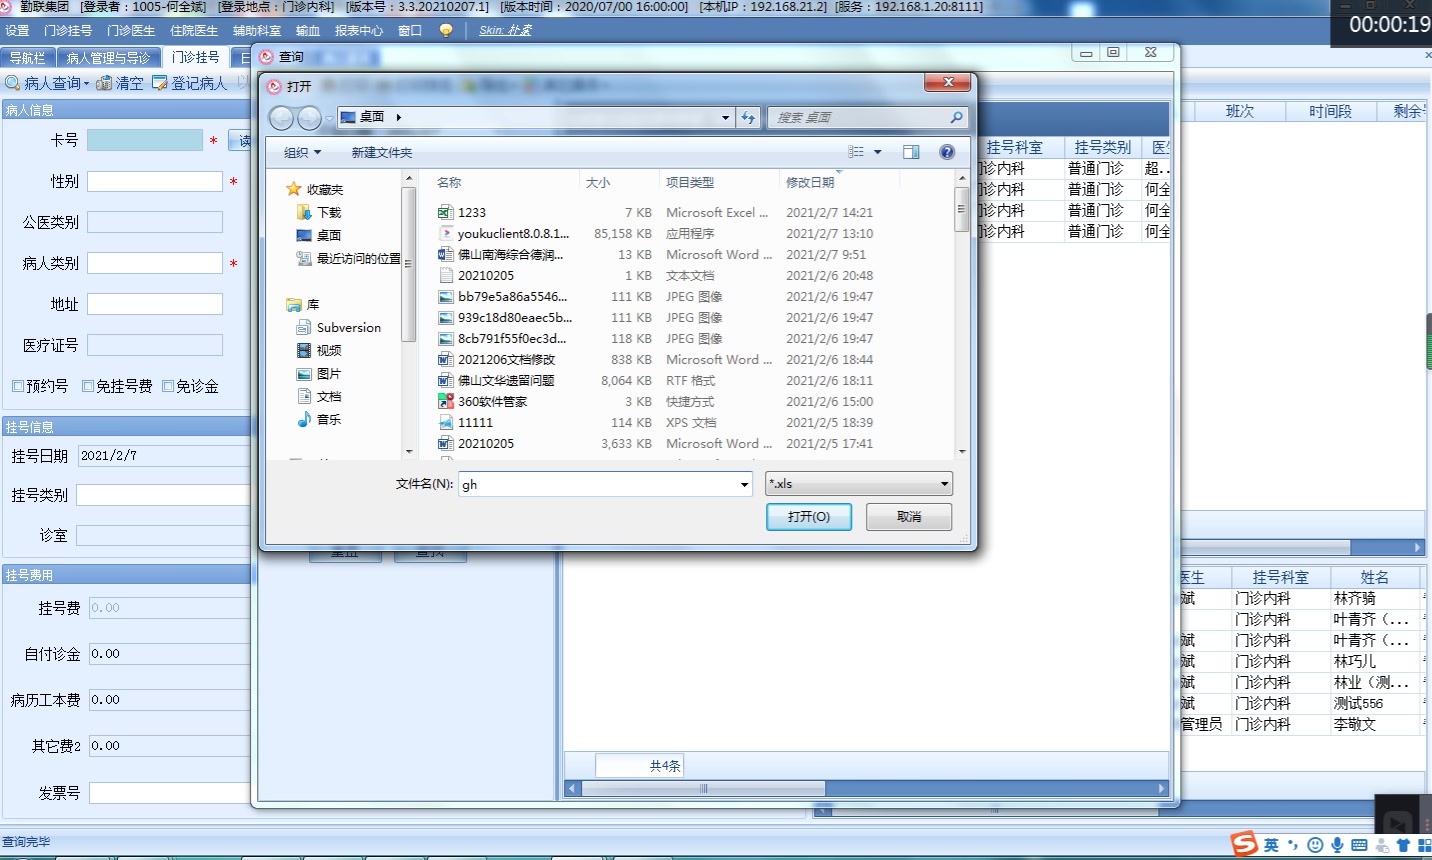
Task: Click the emoji smiley in input bar
Action: [x=1315, y=845]
